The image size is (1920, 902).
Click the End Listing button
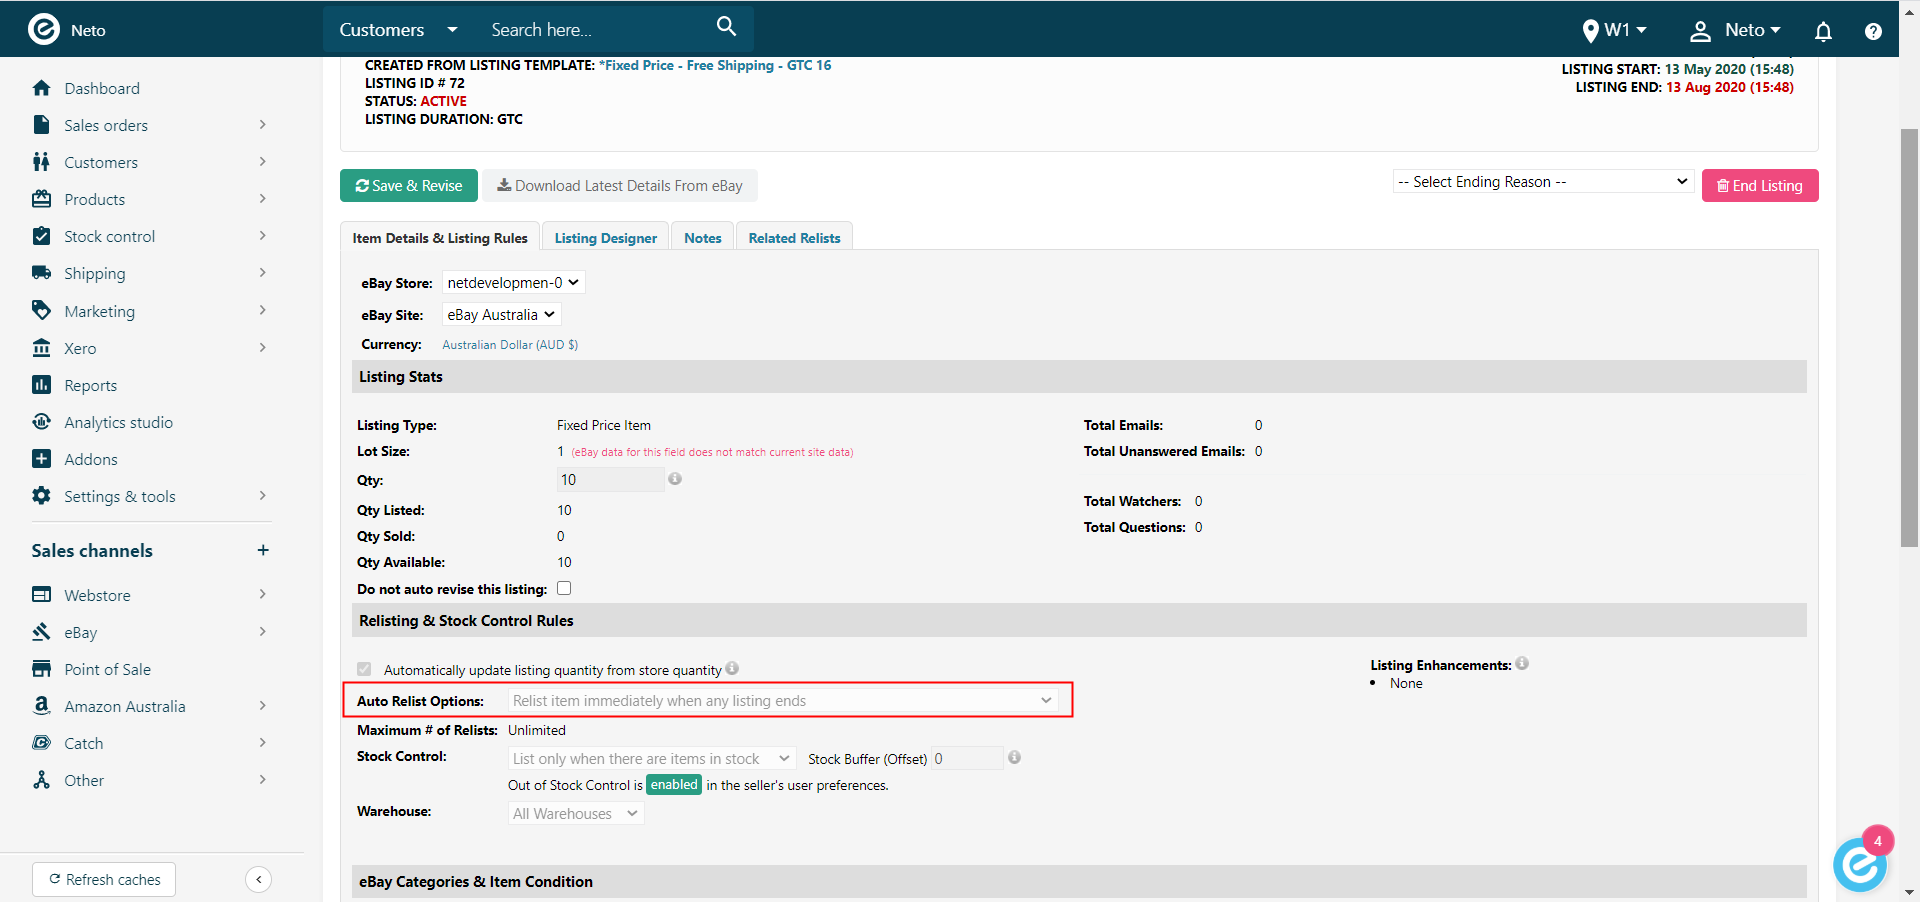1760,185
